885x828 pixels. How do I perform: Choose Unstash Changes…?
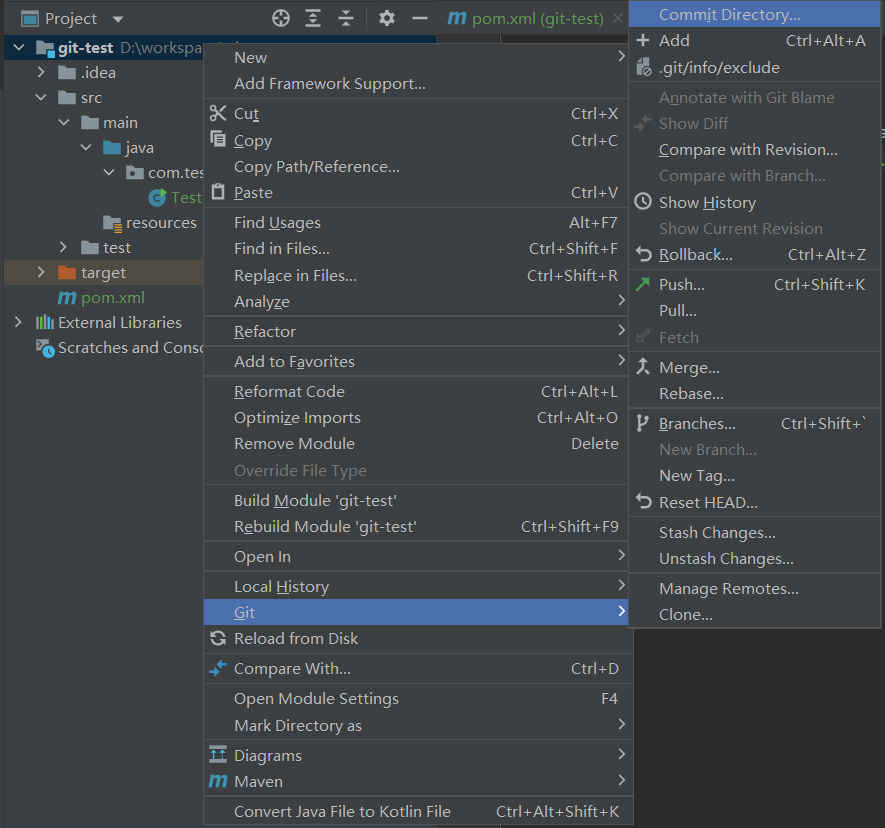tap(755, 558)
